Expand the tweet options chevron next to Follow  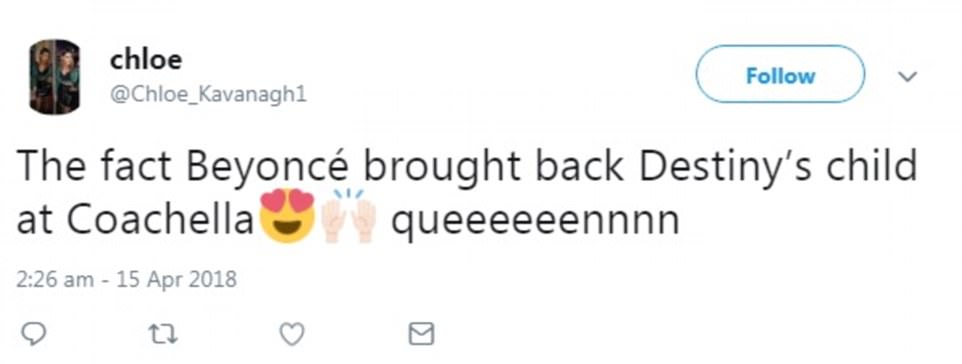(907, 77)
